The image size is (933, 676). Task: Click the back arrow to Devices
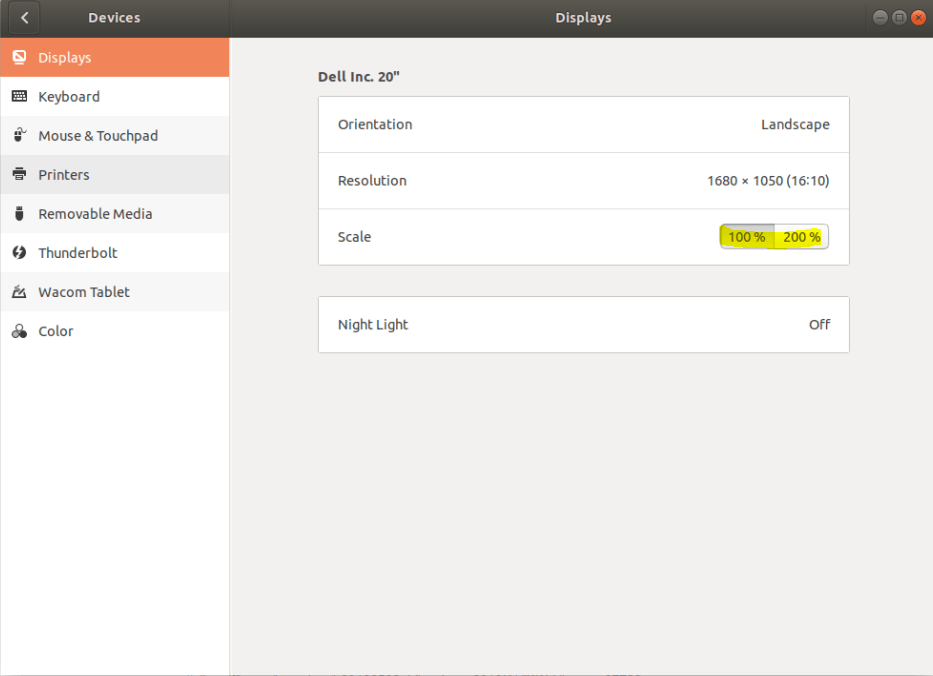[x=22, y=17]
